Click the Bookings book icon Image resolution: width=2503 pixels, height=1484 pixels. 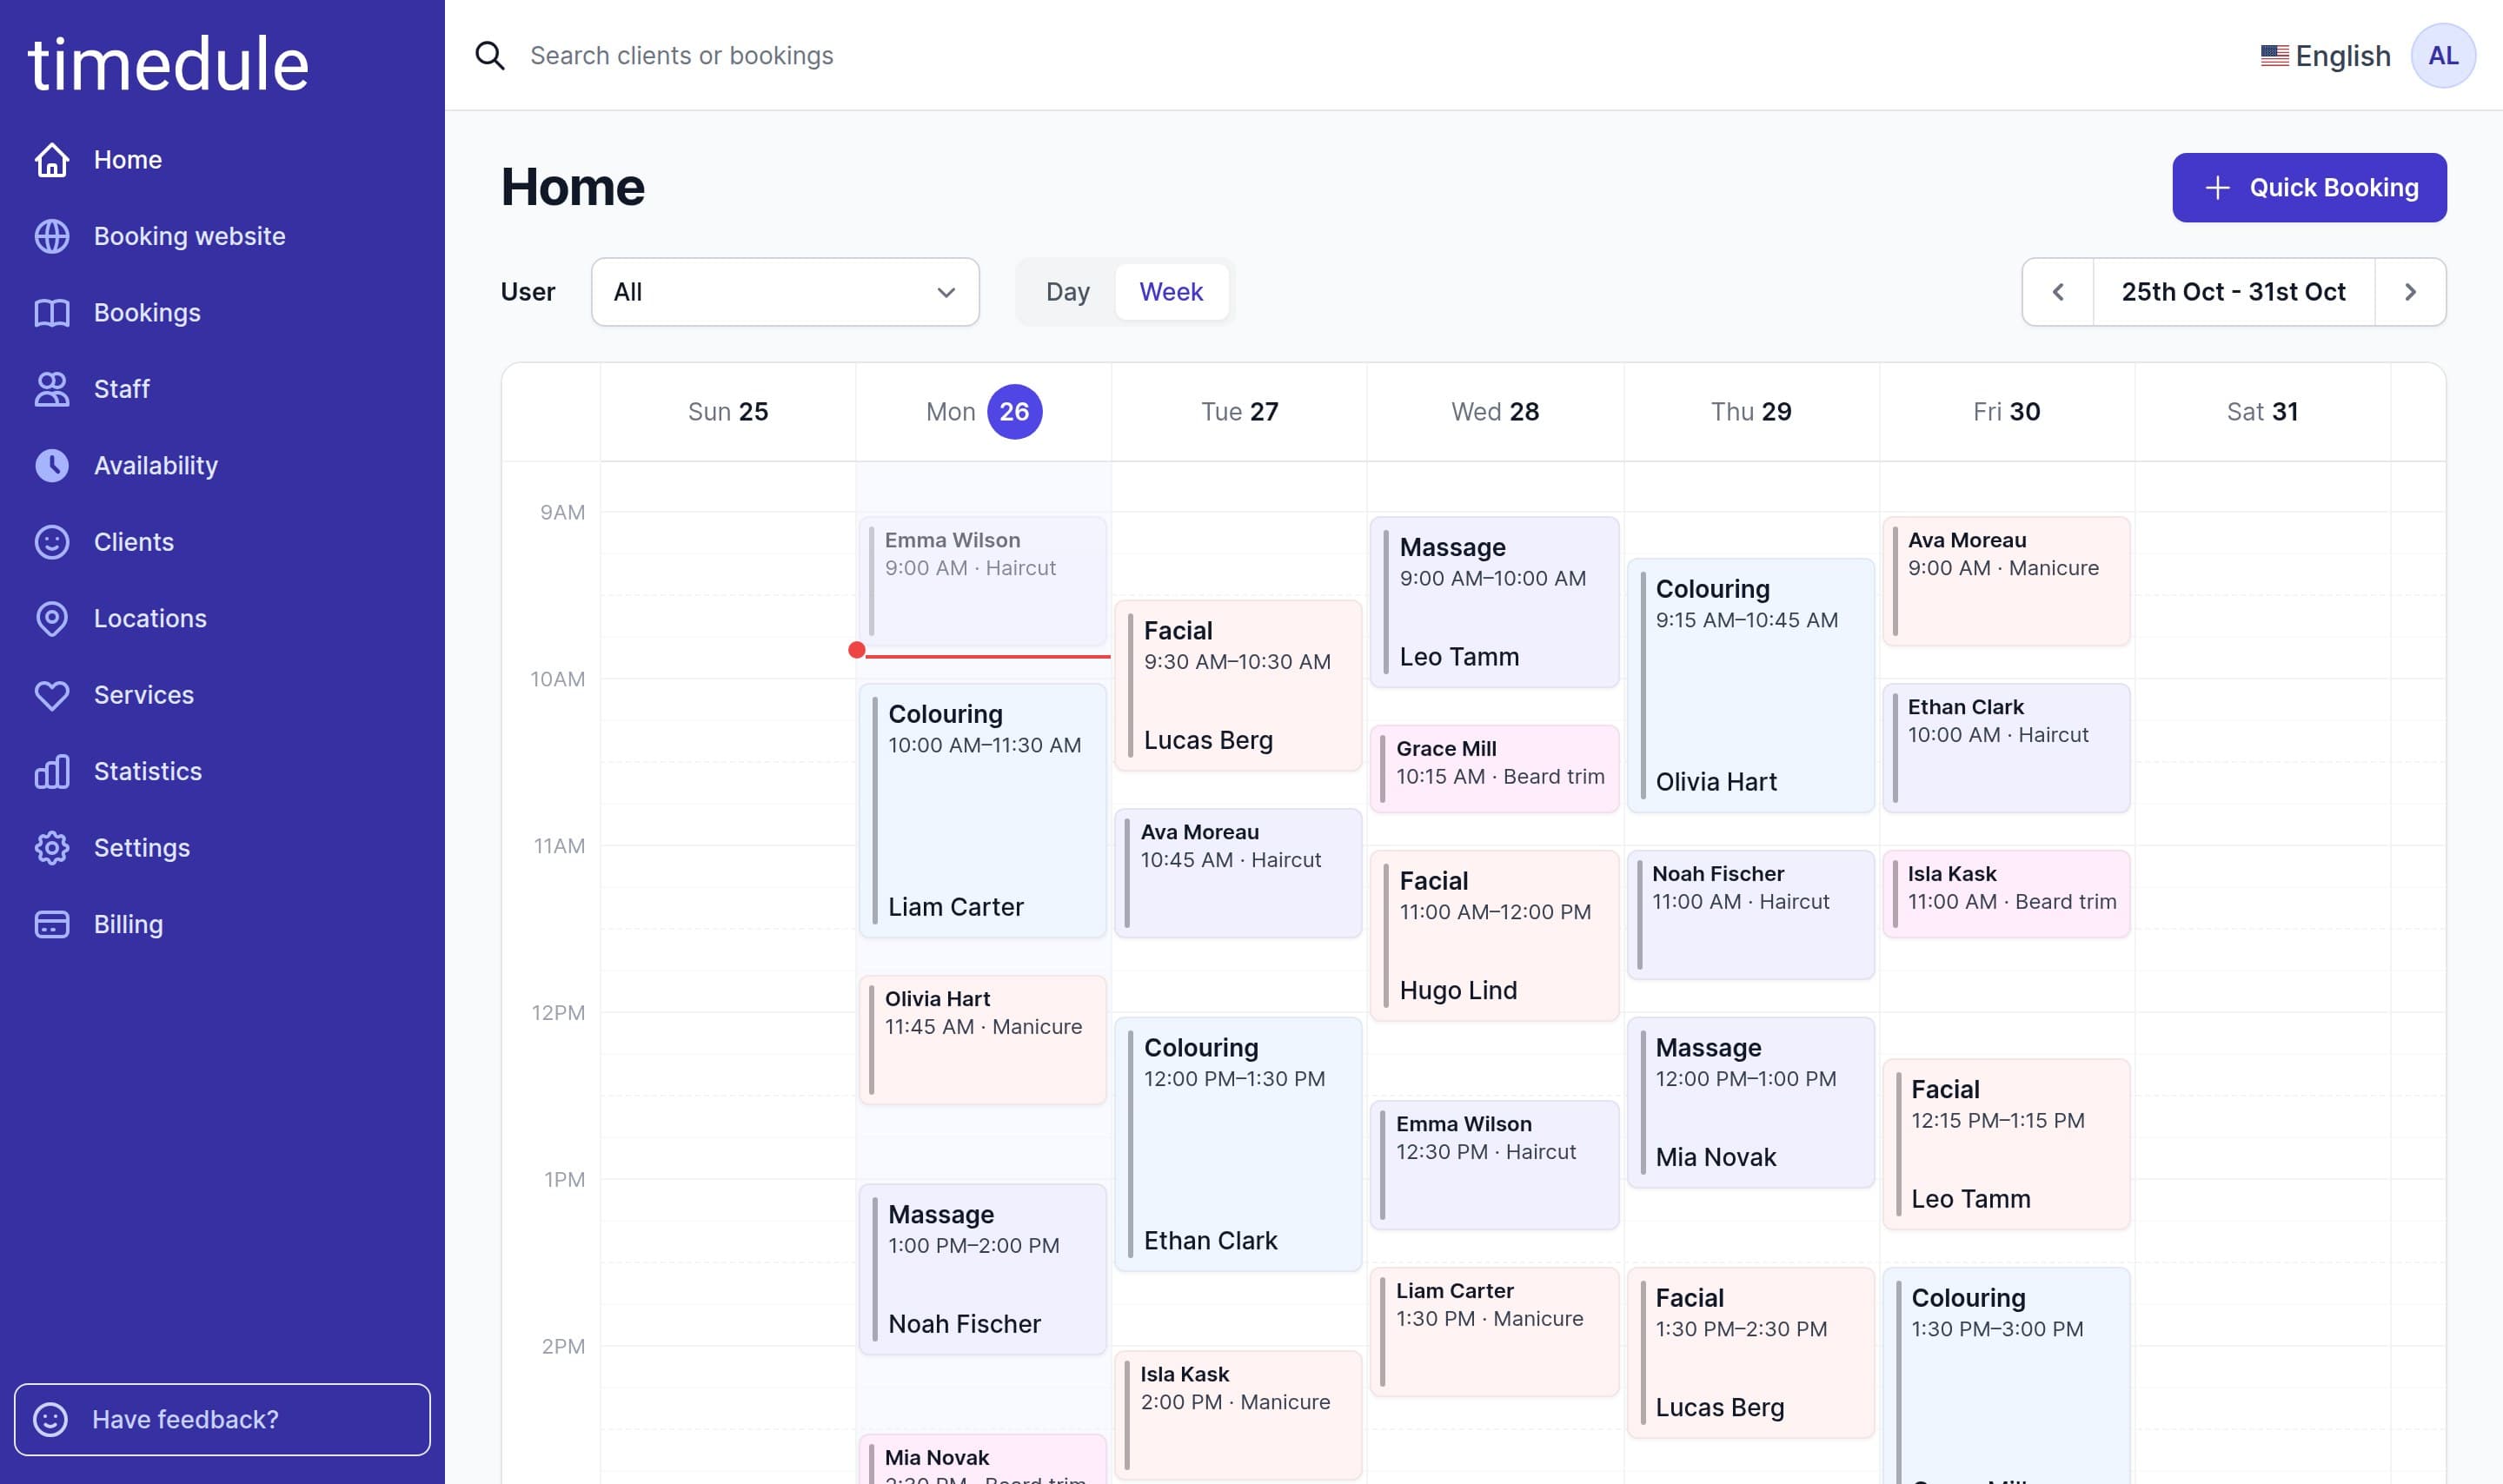(52, 313)
